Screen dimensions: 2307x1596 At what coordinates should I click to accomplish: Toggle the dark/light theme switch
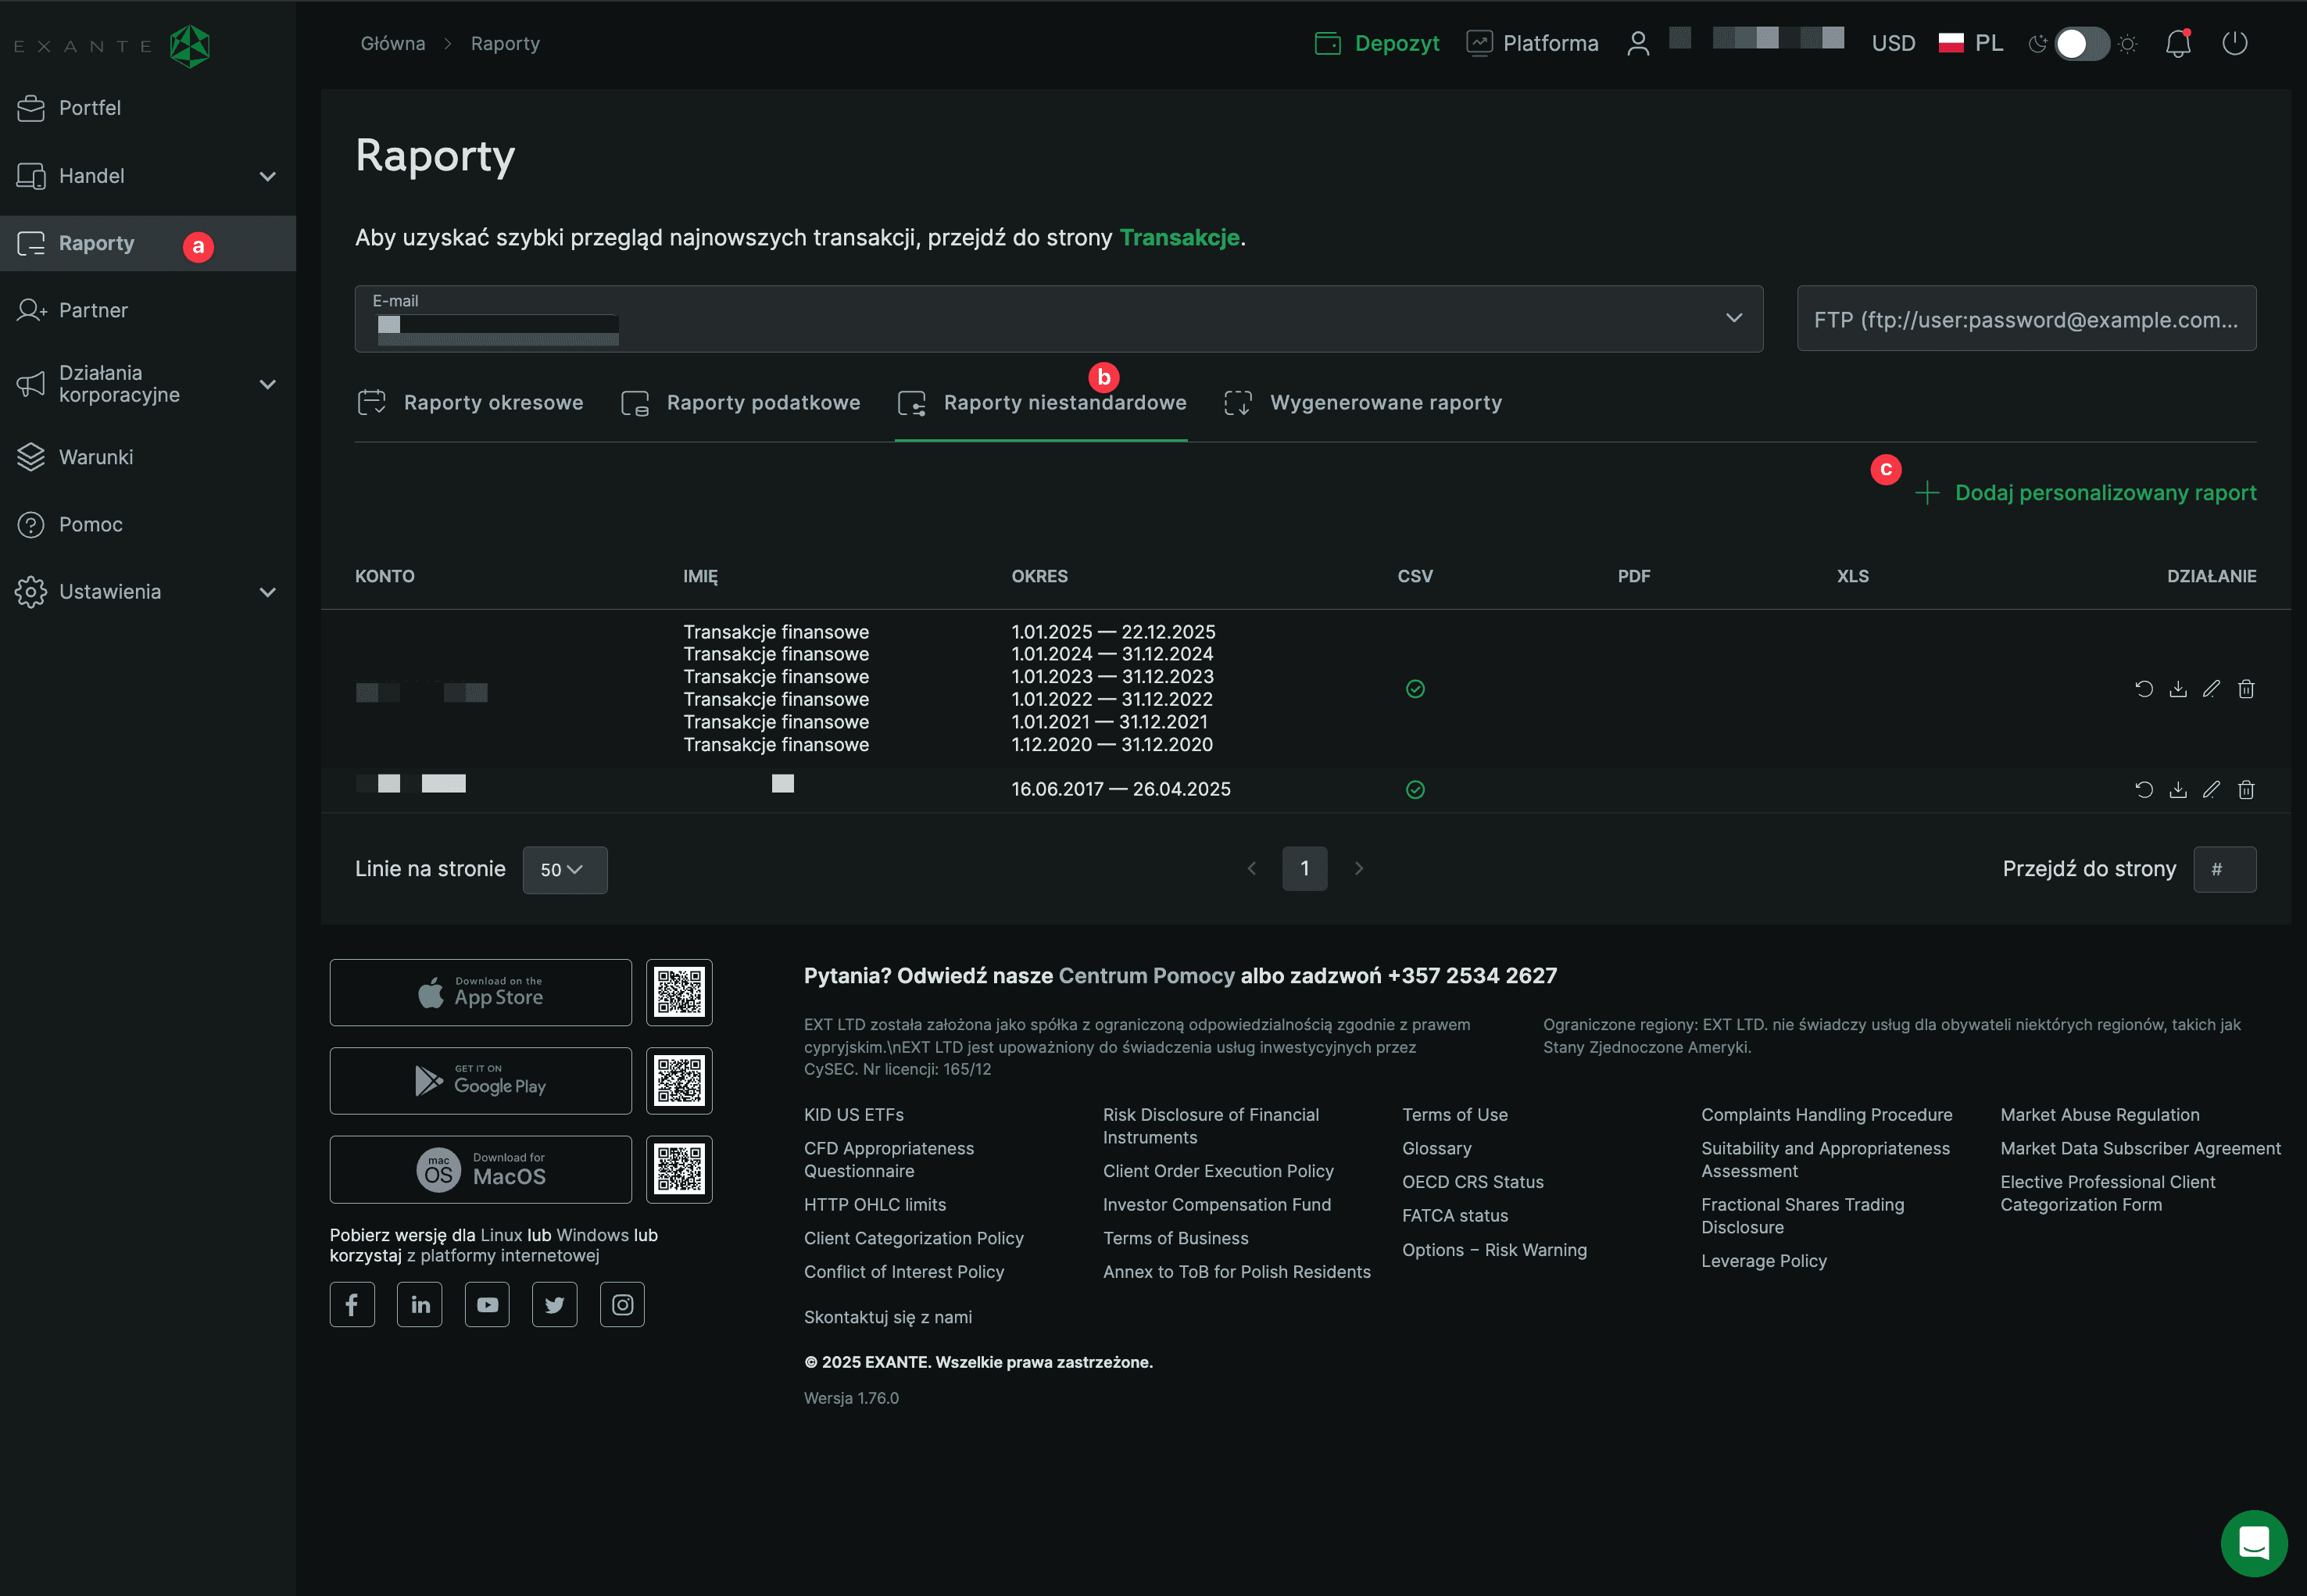[x=2082, y=44]
